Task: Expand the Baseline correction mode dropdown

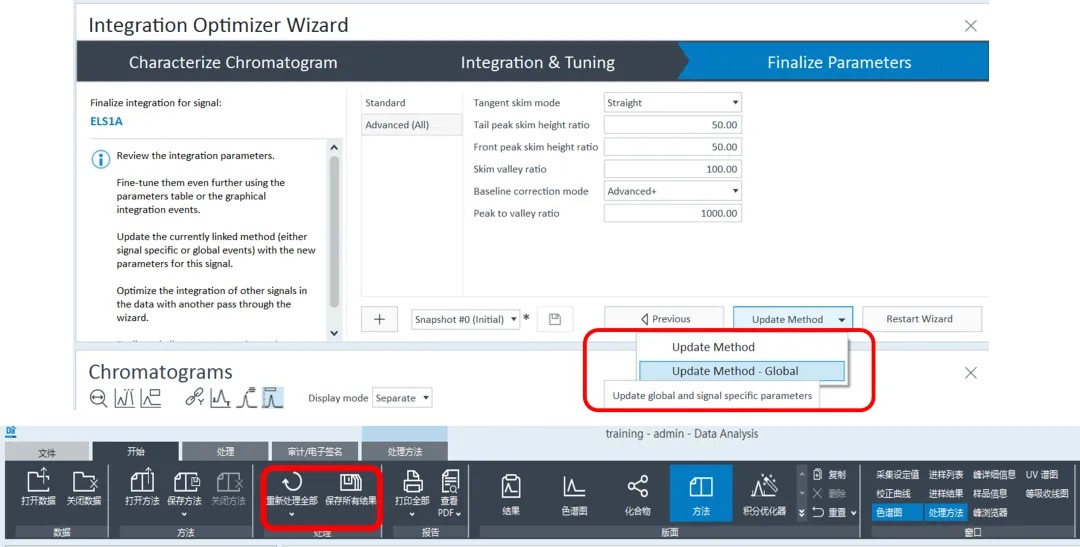Action: tap(672, 191)
